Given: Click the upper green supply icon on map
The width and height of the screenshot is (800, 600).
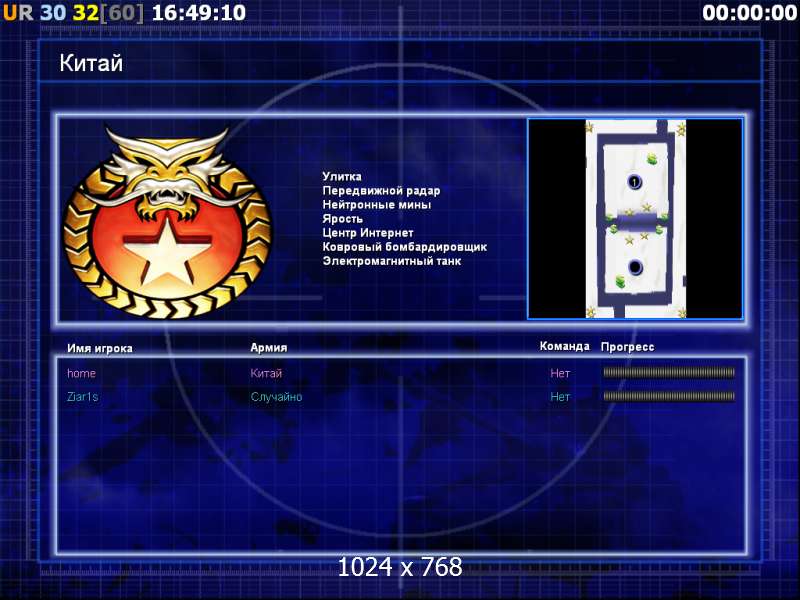Looking at the screenshot, I should tap(652, 160).
